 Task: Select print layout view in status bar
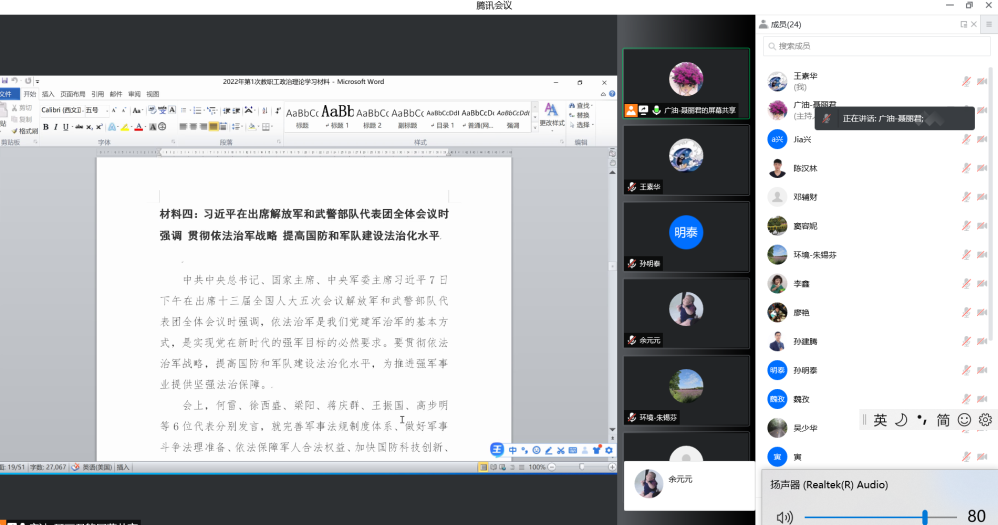pos(483,467)
